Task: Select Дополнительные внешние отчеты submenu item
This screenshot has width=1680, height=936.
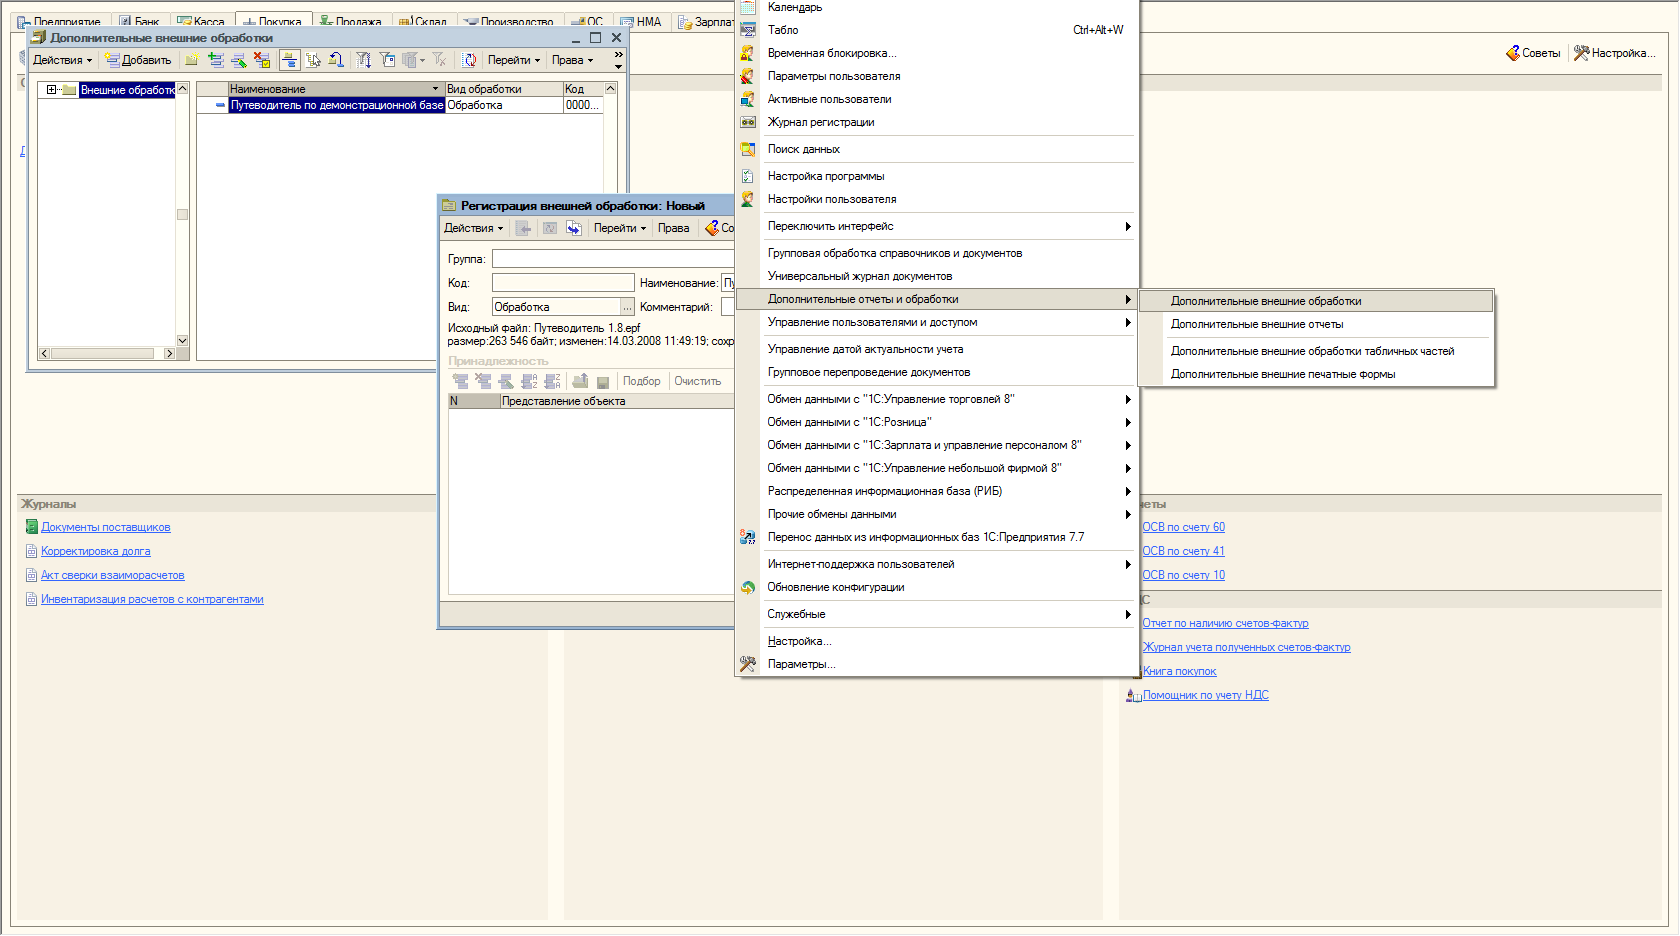Action: point(1257,324)
